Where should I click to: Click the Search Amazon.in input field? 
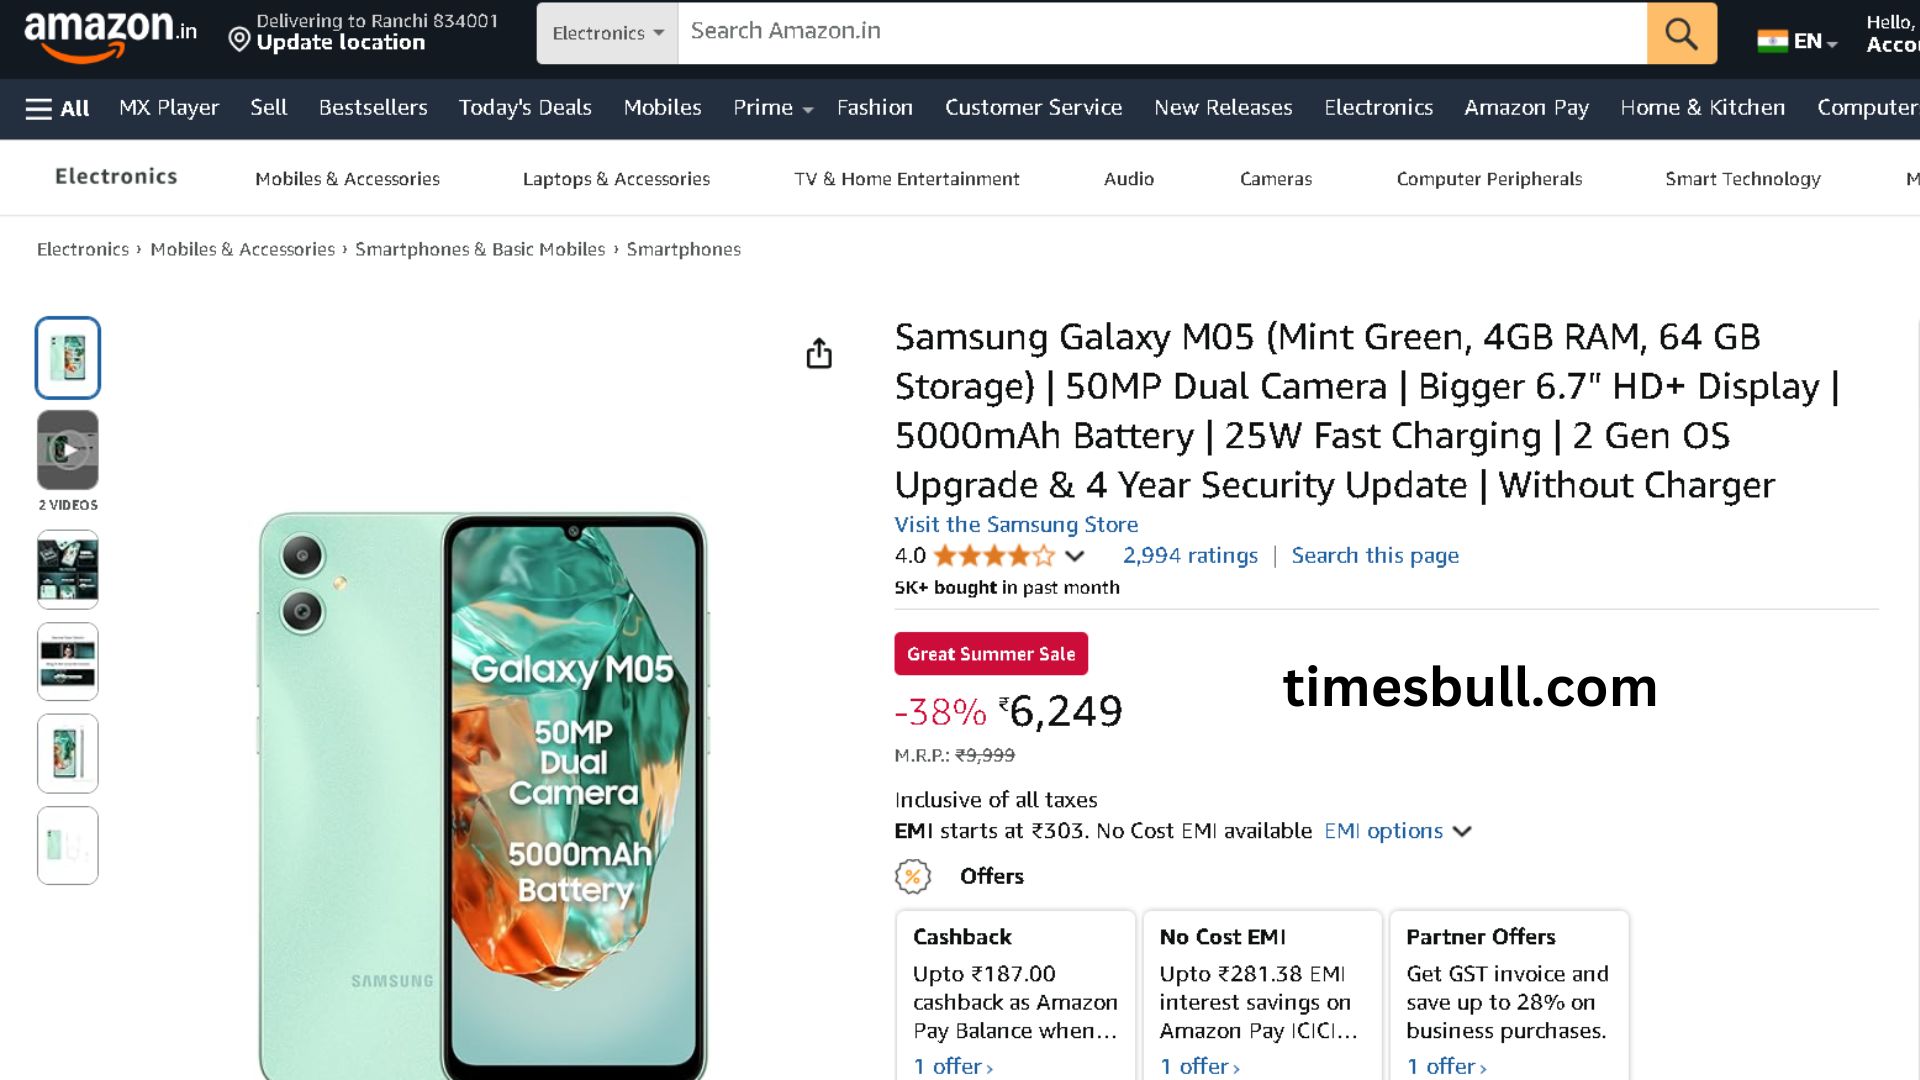click(1160, 32)
